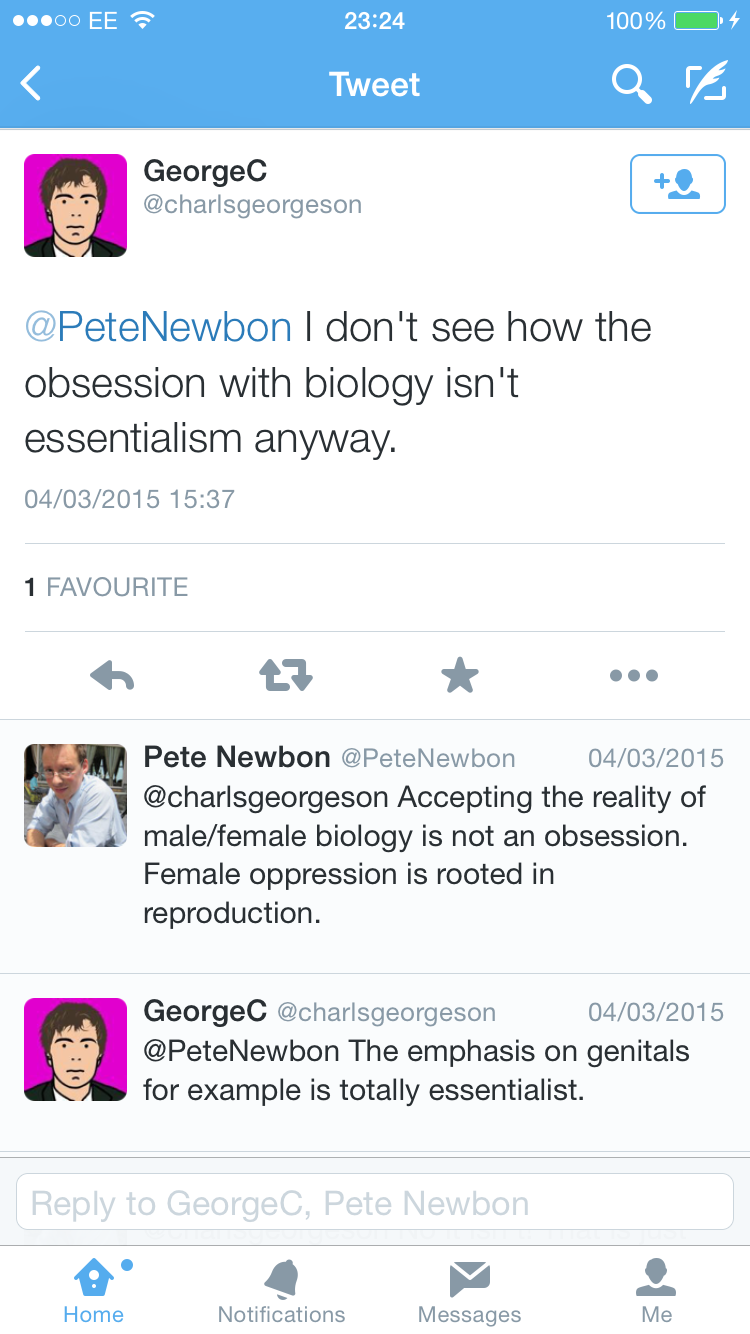The width and height of the screenshot is (750, 1334).
Task: Tap the back arrow icon
Action: (x=32, y=84)
